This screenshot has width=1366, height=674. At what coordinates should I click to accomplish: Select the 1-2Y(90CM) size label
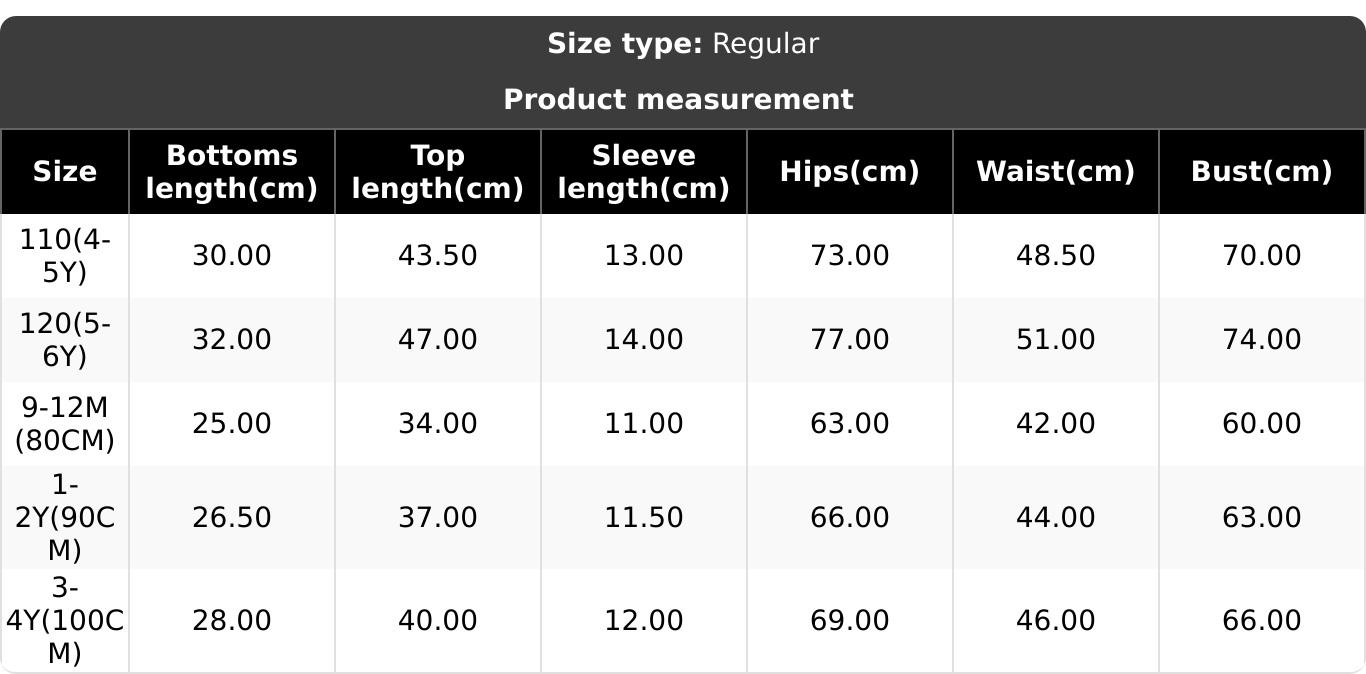tap(65, 517)
